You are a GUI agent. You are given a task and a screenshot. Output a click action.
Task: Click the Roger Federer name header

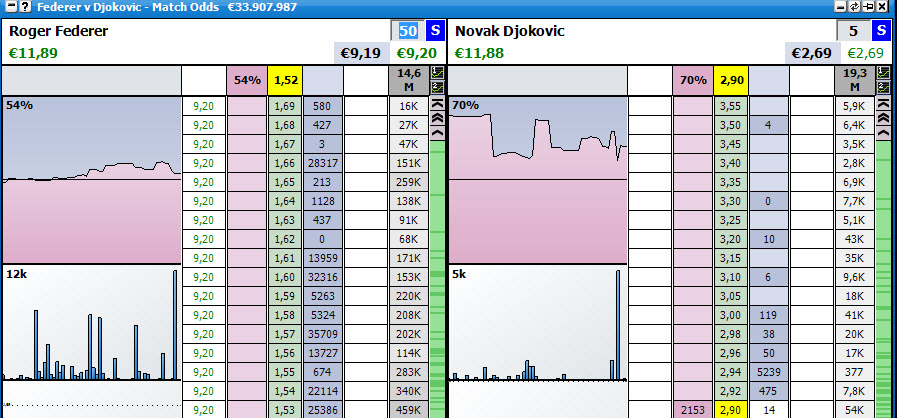[x=58, y=31]
